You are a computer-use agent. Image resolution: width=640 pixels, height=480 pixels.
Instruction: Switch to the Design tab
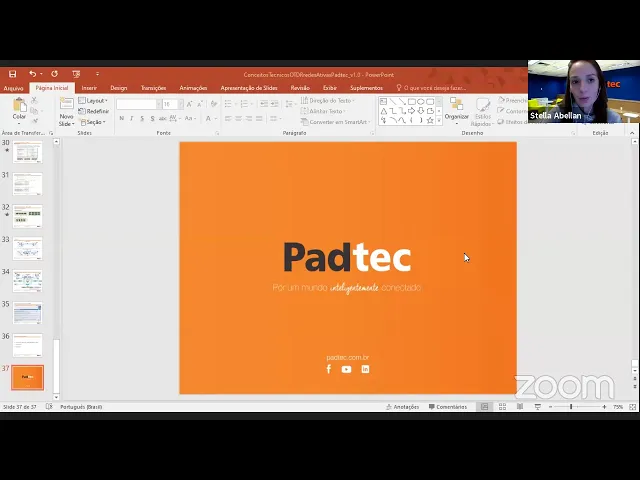[119, 88]
